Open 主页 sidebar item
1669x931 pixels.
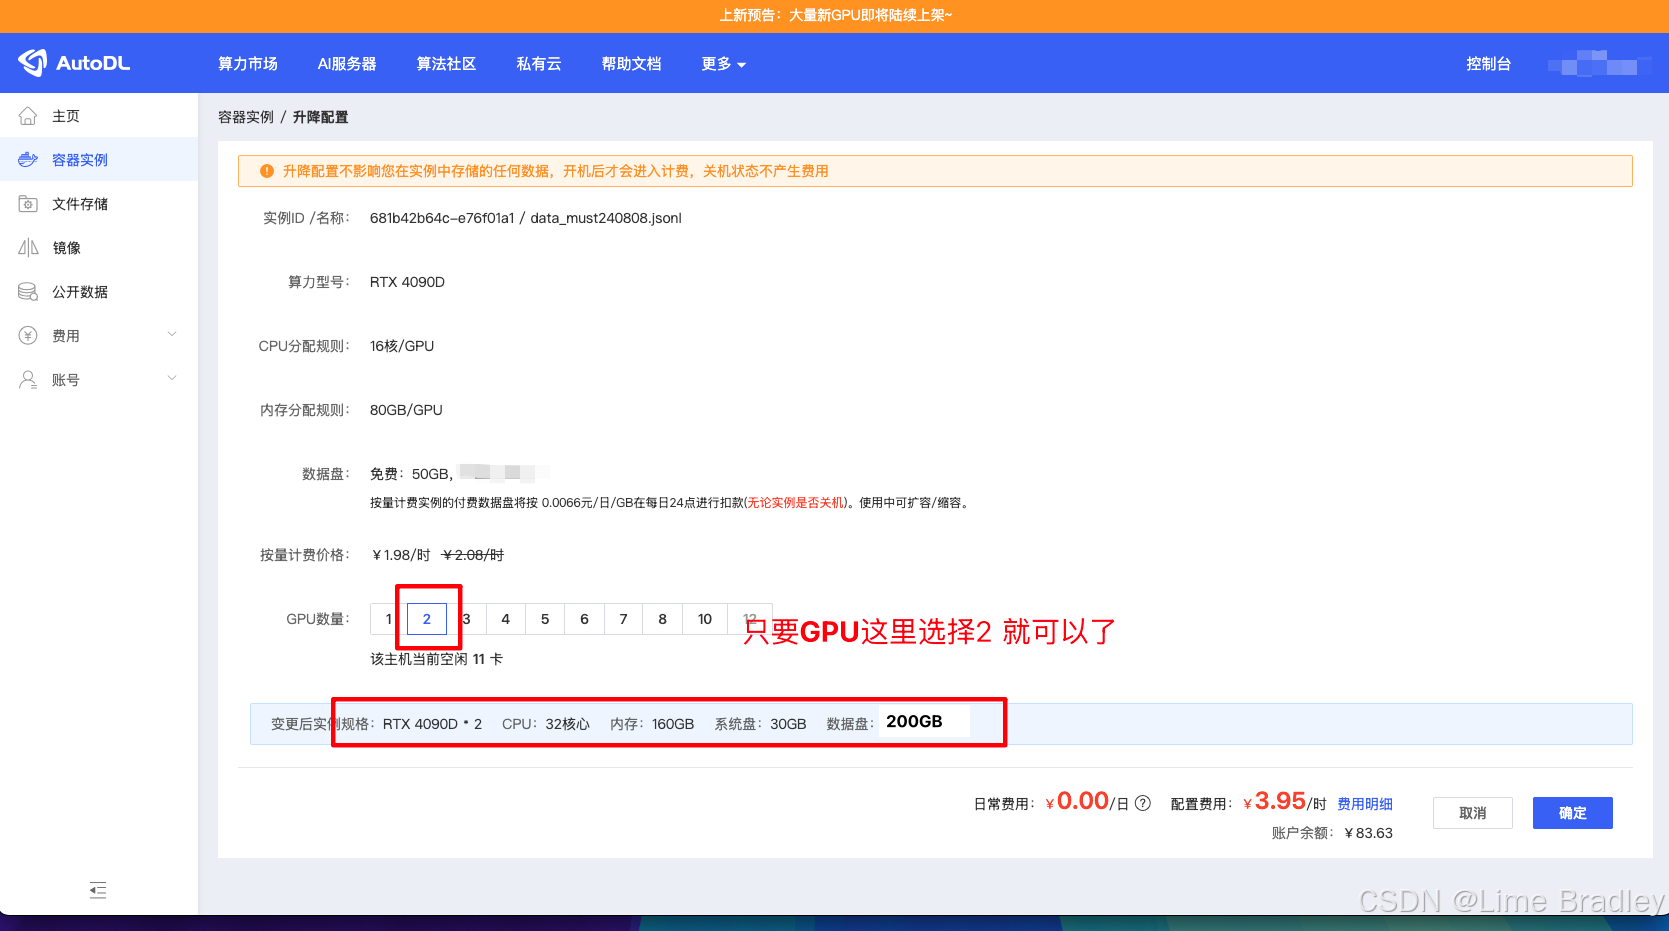click(x=99, y=116)
